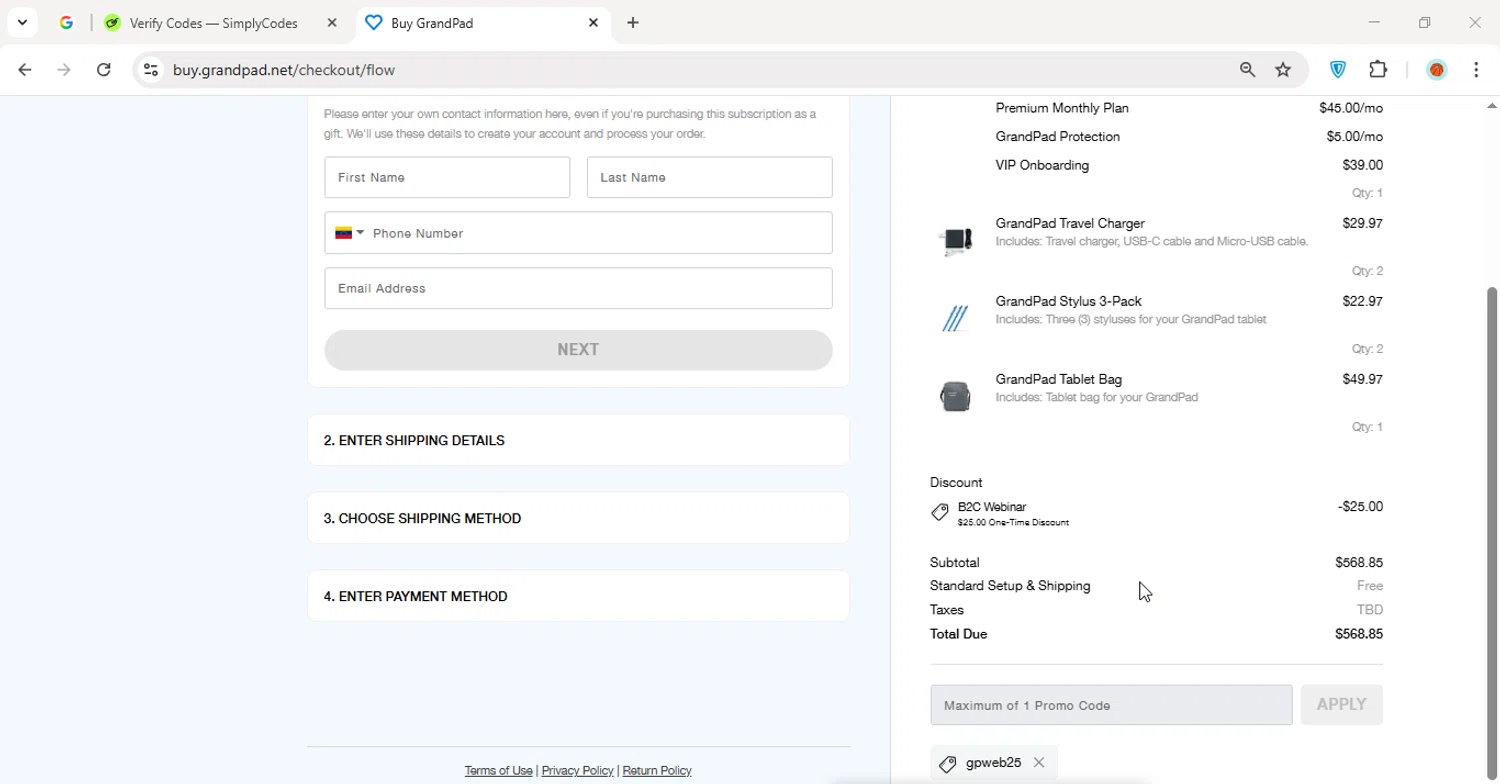Screen dimensions: 1500x784
Task: Go forward to the next page
Action: click(64, 70)
